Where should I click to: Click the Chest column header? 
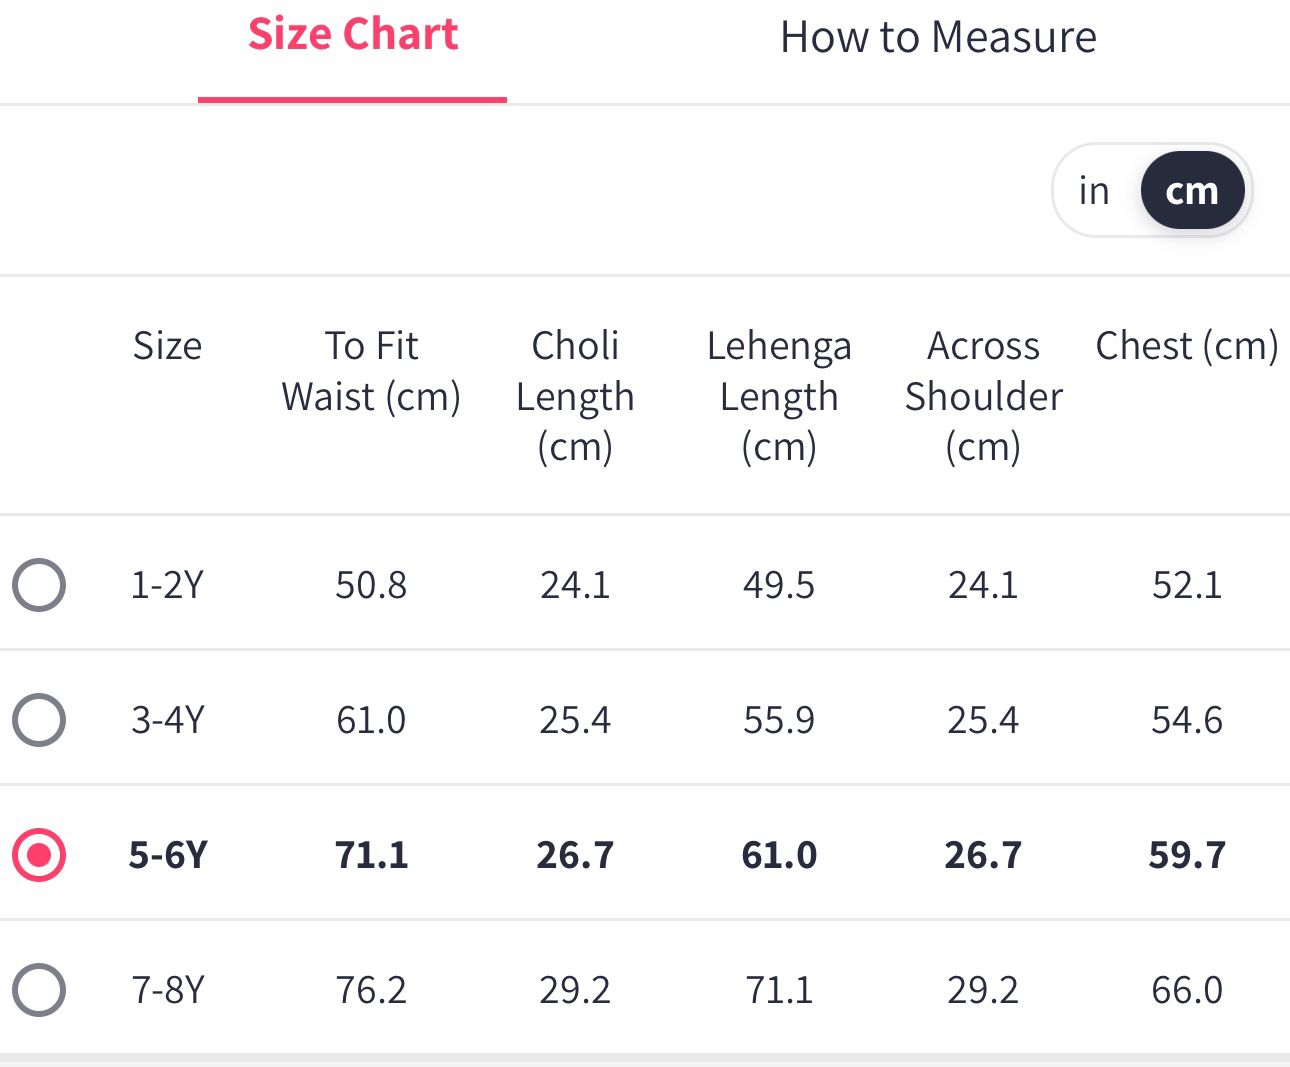pos(1186,346)
